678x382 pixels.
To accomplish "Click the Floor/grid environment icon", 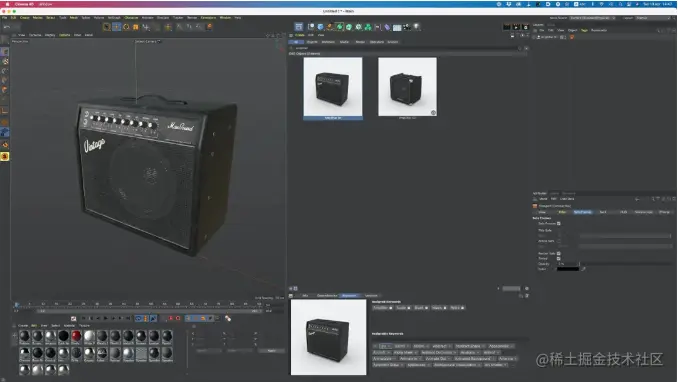I will coord(397,27).
